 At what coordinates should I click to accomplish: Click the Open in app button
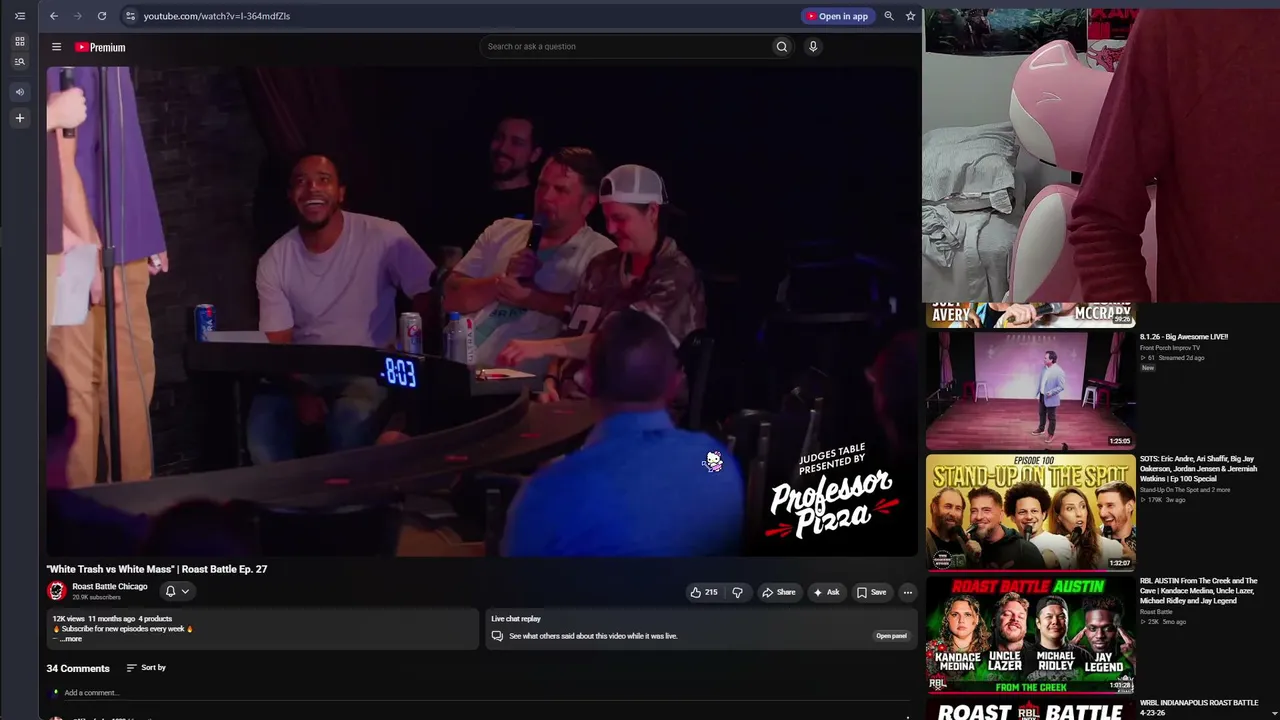tap(838, 16)
